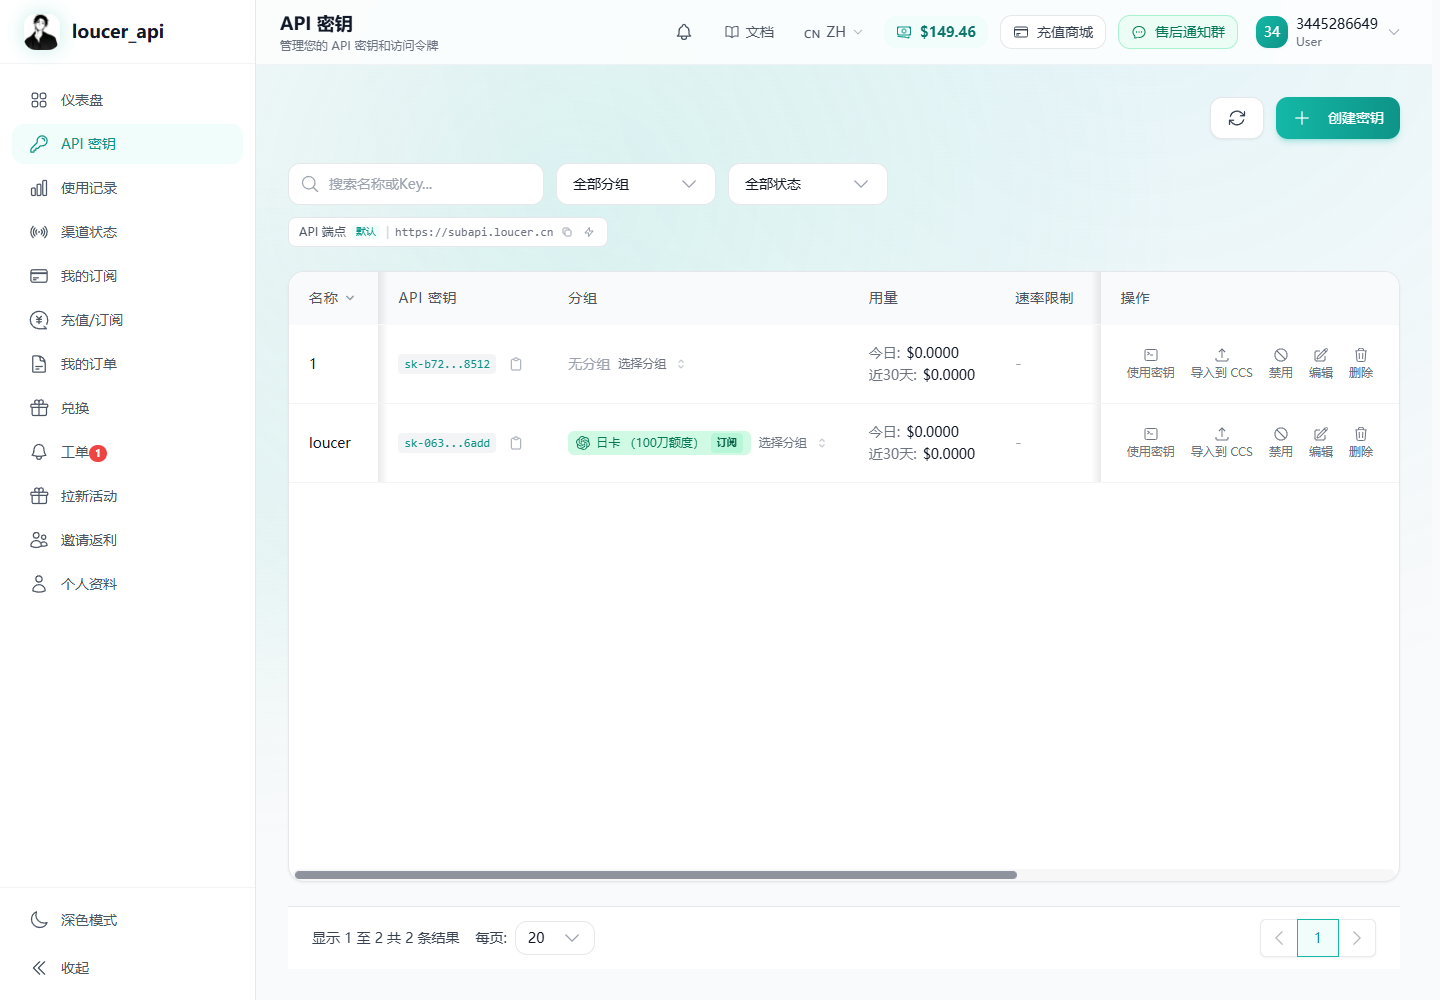The width and height of the screenshot is (1440, 1000).
Task: Open 充值/订阅 recharge page
Action: [x=127, y=320]
